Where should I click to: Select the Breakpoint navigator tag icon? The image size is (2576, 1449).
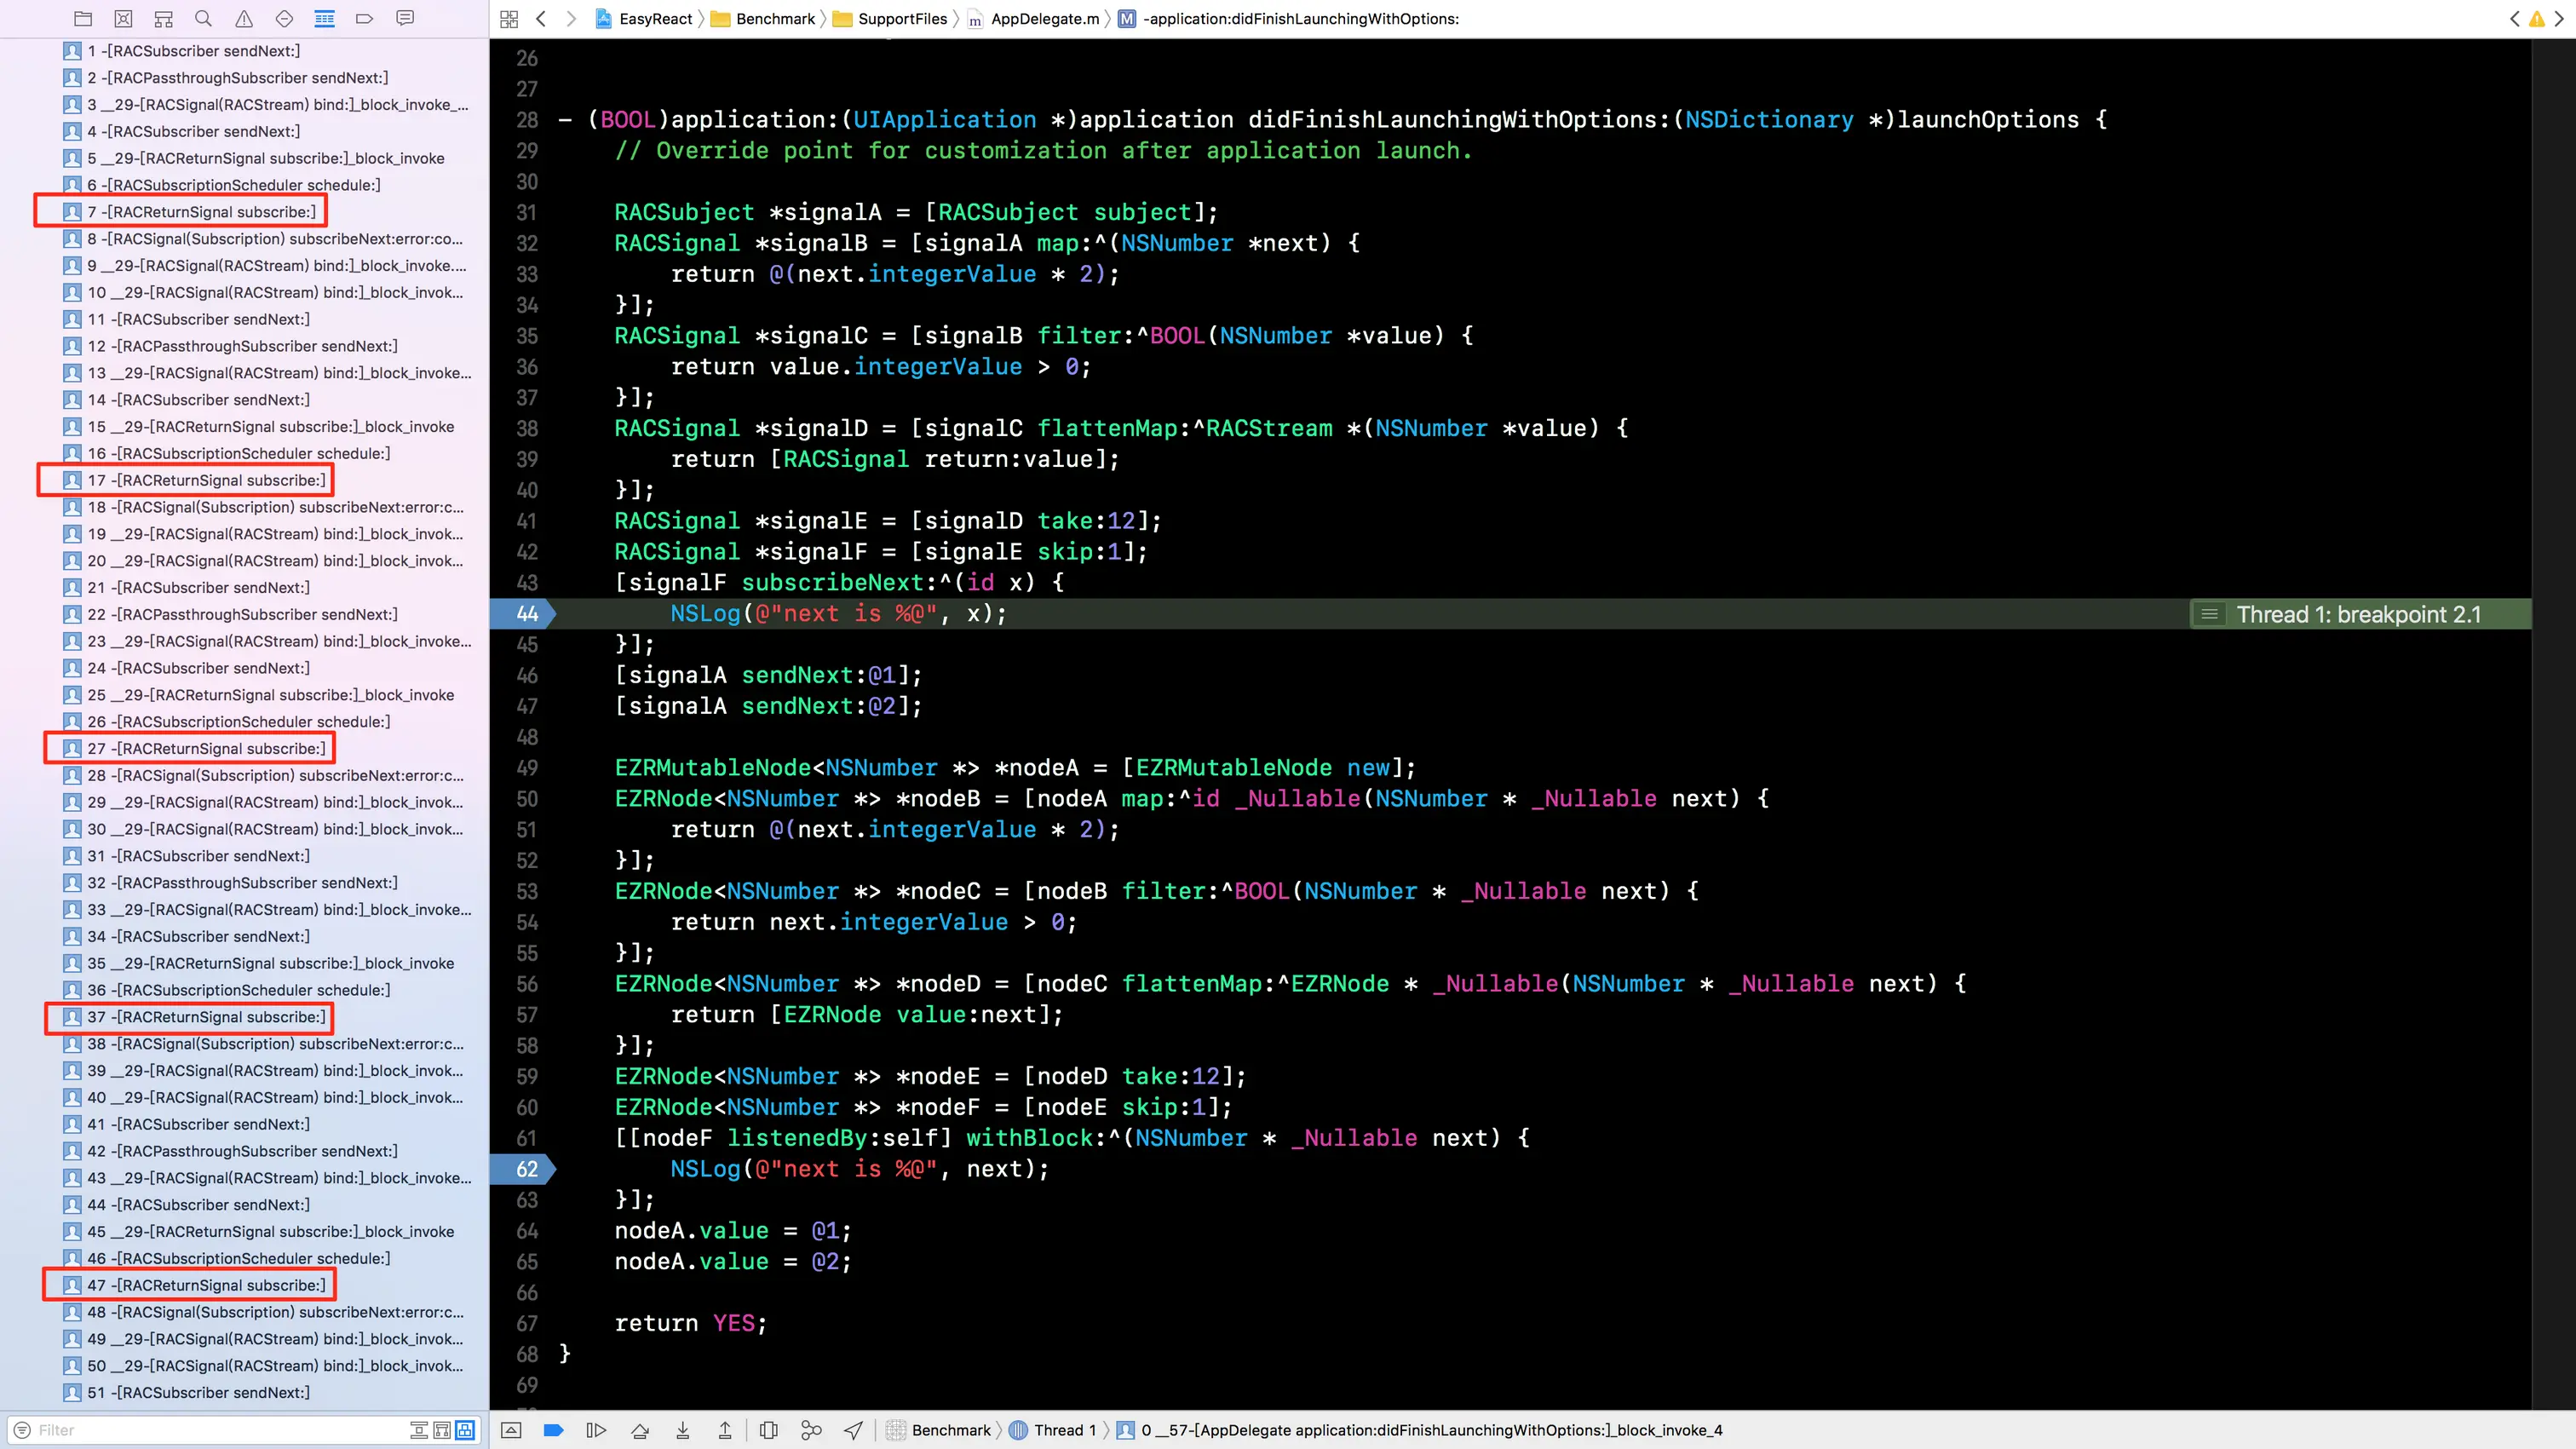pyautogui.click(x=364, y=18)
